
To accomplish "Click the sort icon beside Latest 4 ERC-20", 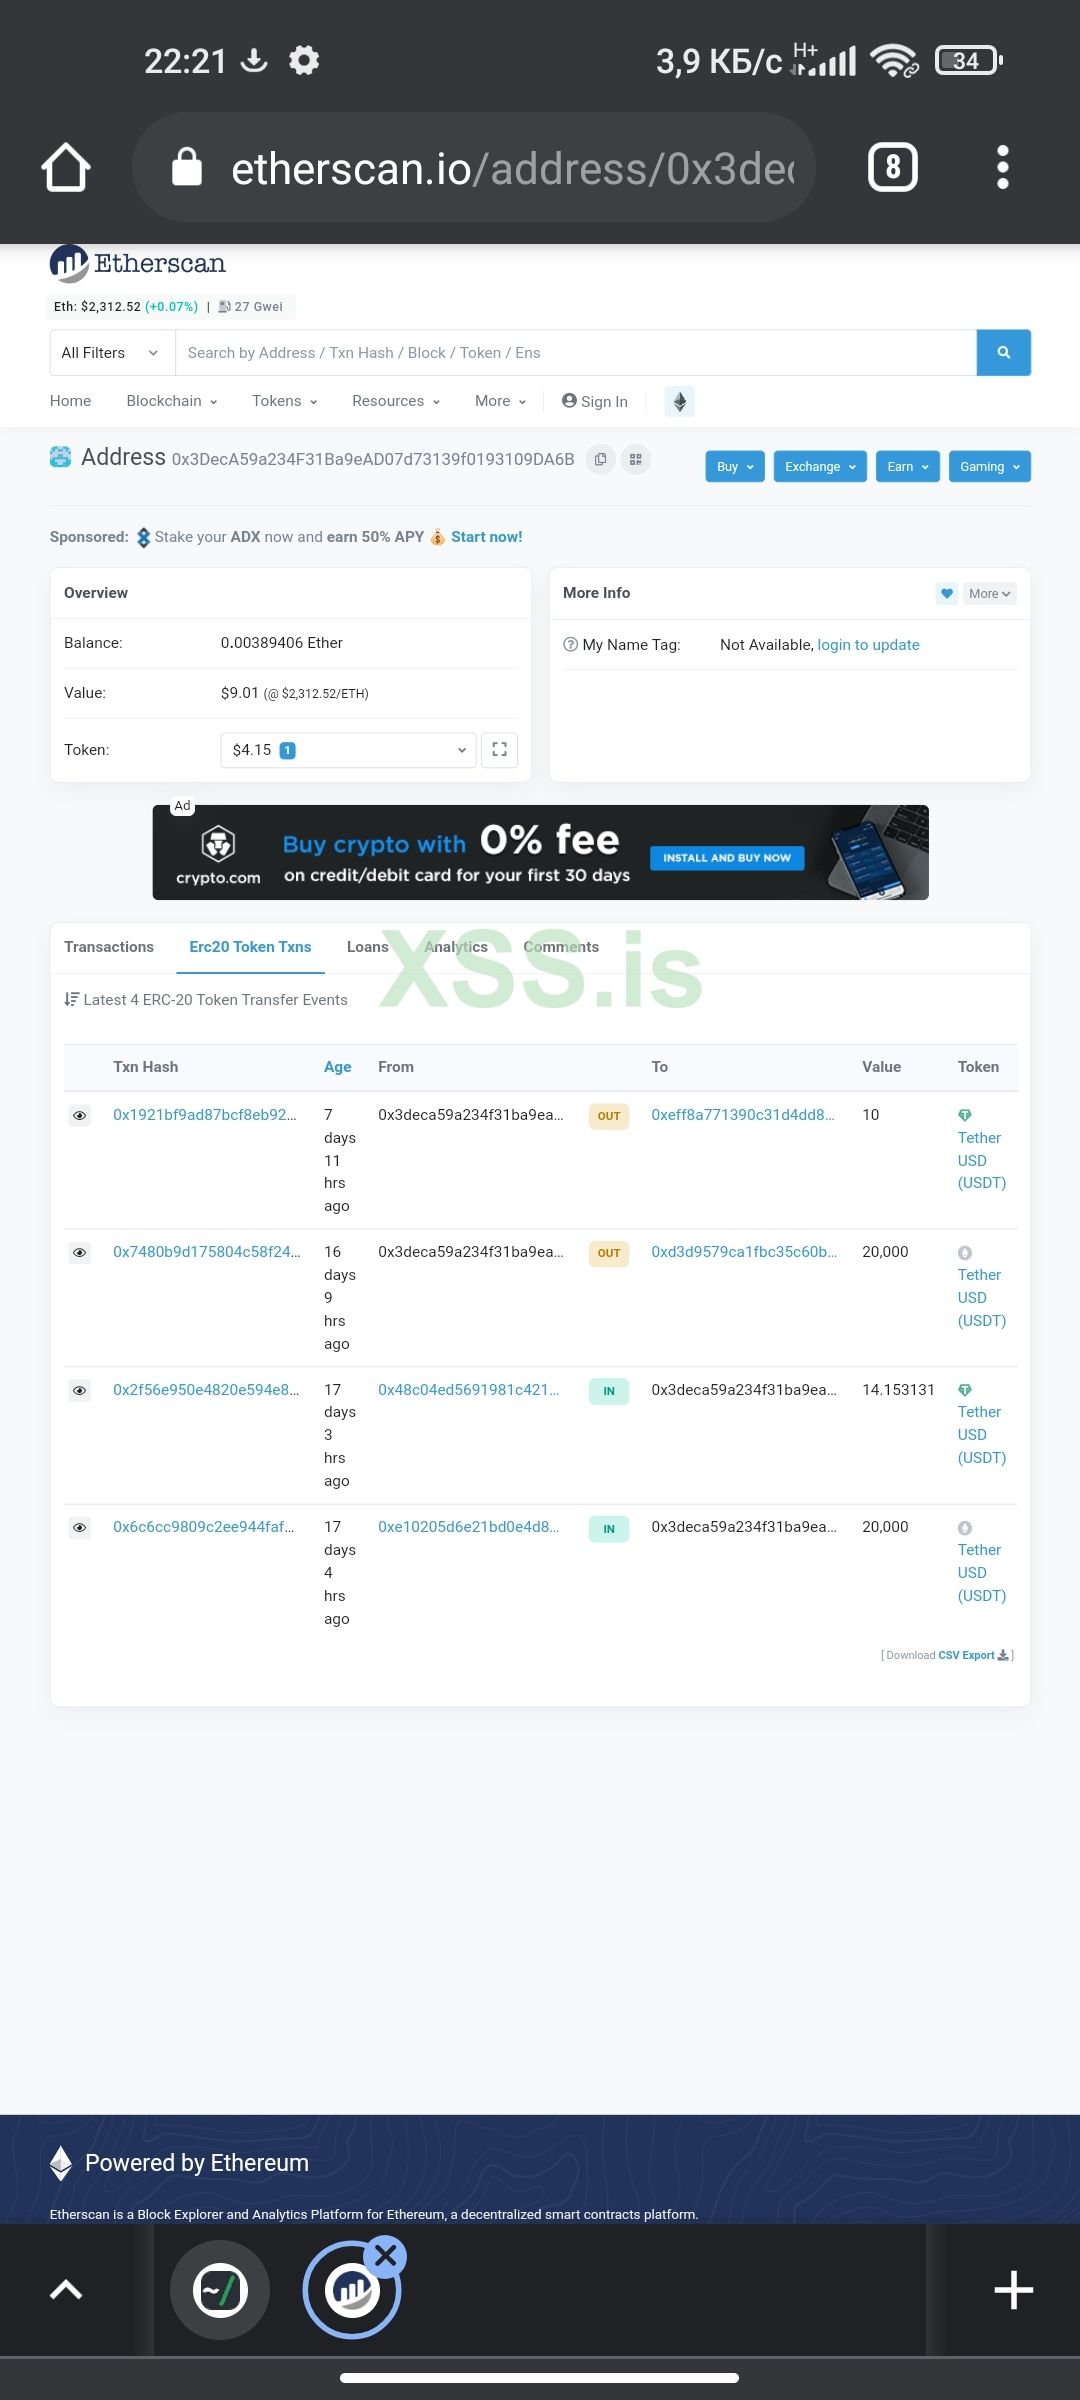I will point(71,999).
